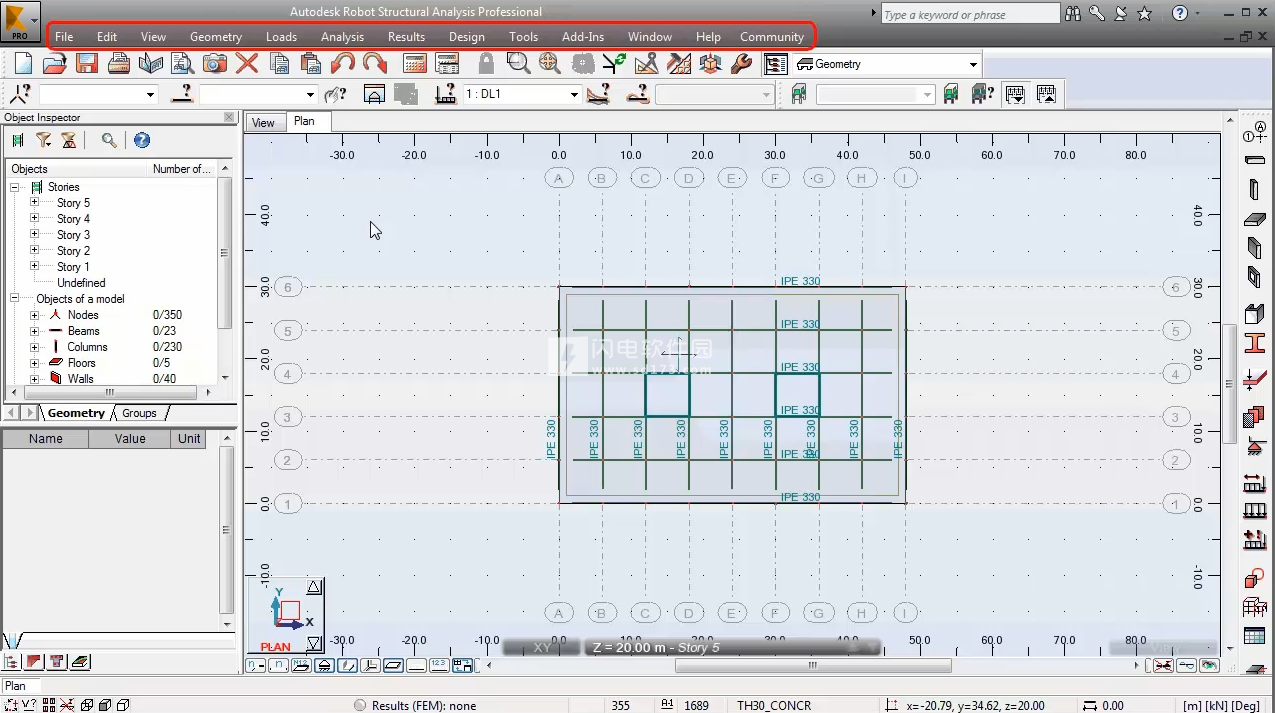Click the Name column header

point(45,438)
